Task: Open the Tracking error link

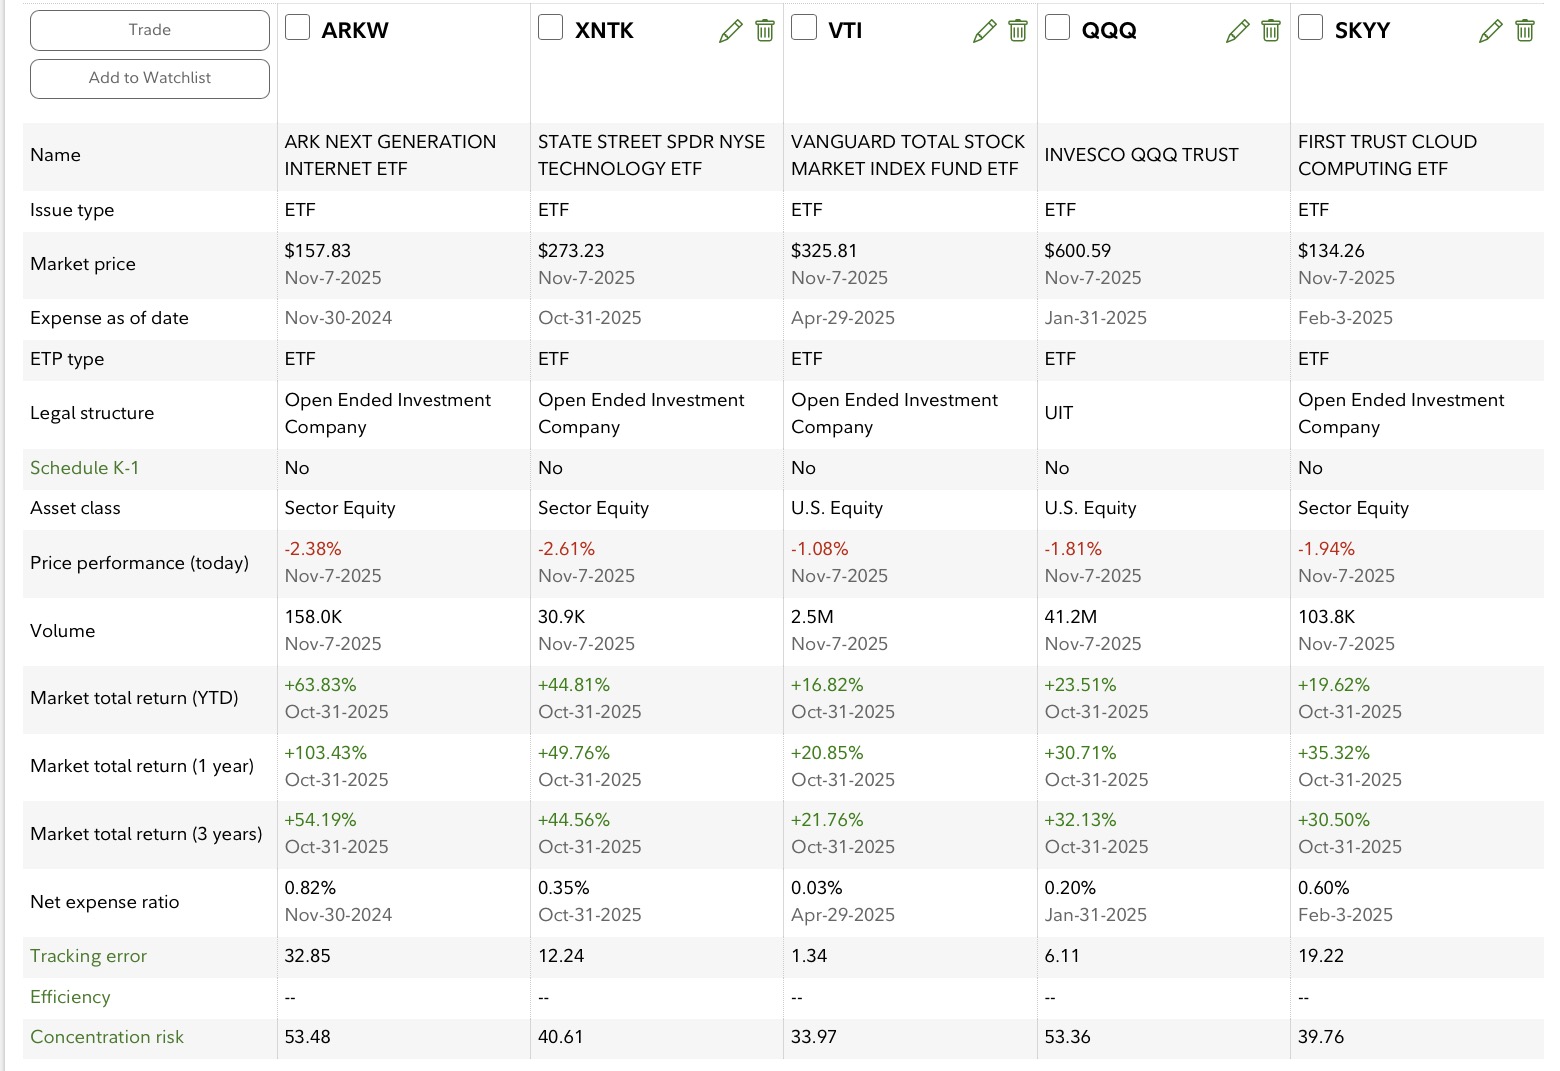Action: click(88, 956)
